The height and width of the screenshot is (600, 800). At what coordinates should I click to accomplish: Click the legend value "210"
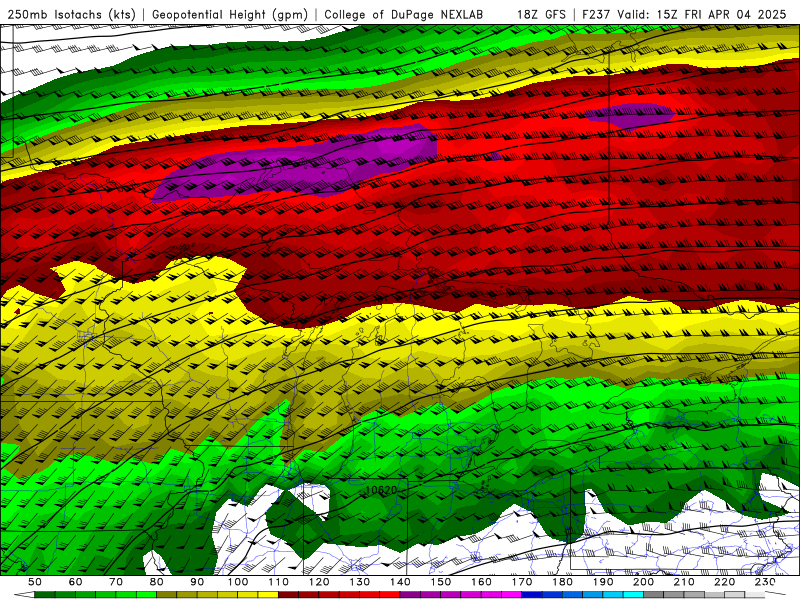(x=684, y=582)
